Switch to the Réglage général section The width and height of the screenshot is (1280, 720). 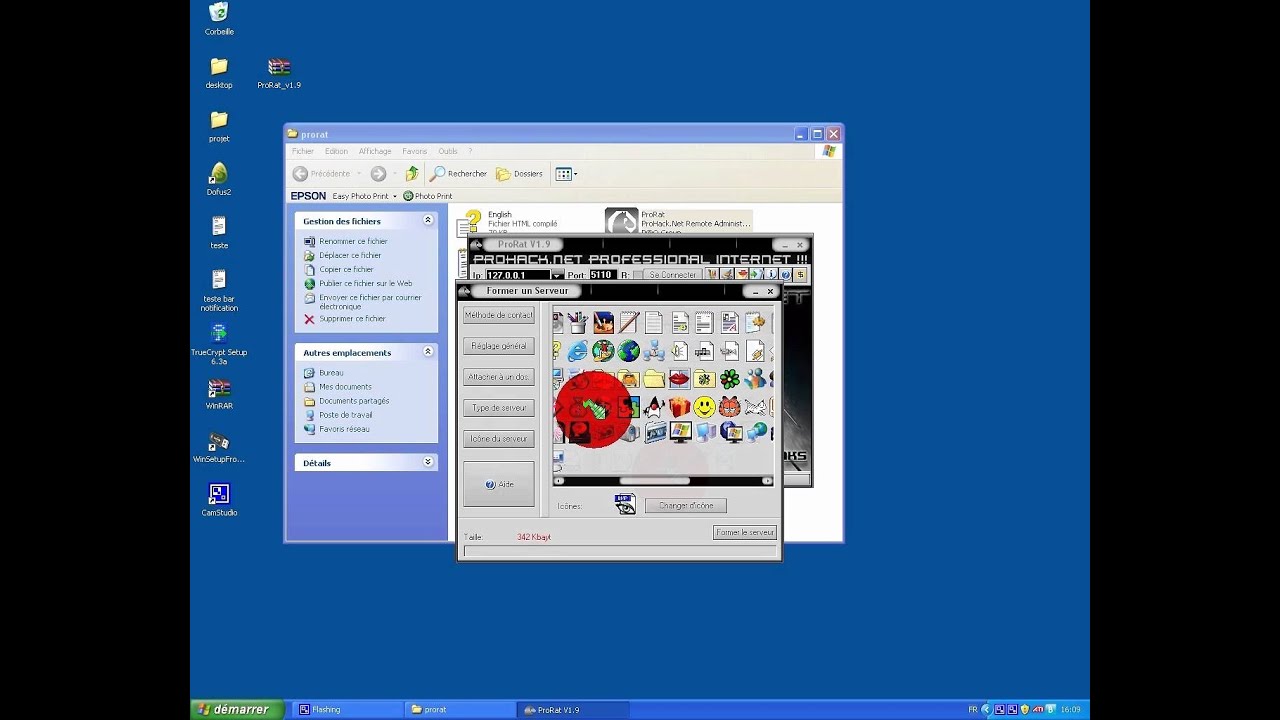498,346
